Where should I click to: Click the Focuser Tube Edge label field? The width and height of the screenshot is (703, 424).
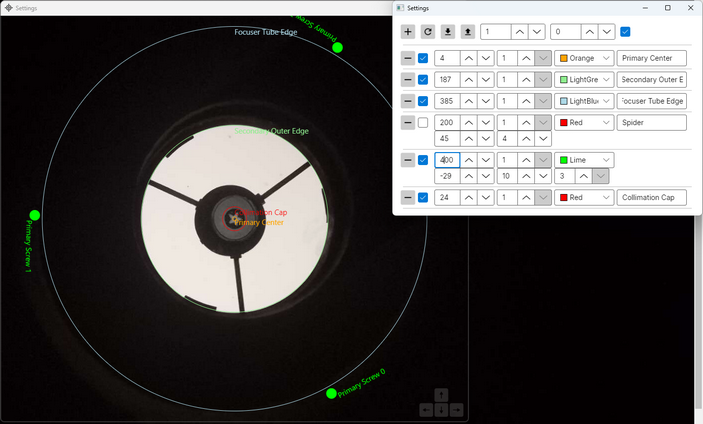651,101
